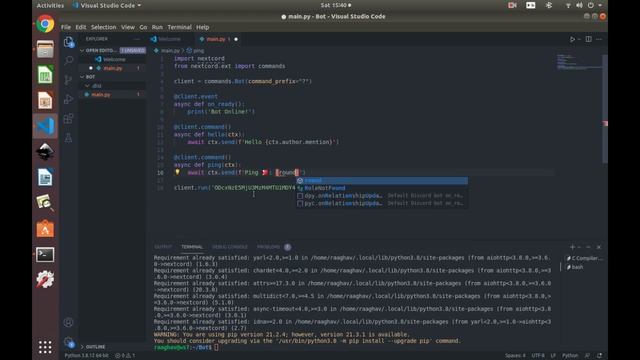Open the system power menu arrow
Viewport: 640px width, 360px height.
[600, 5]
